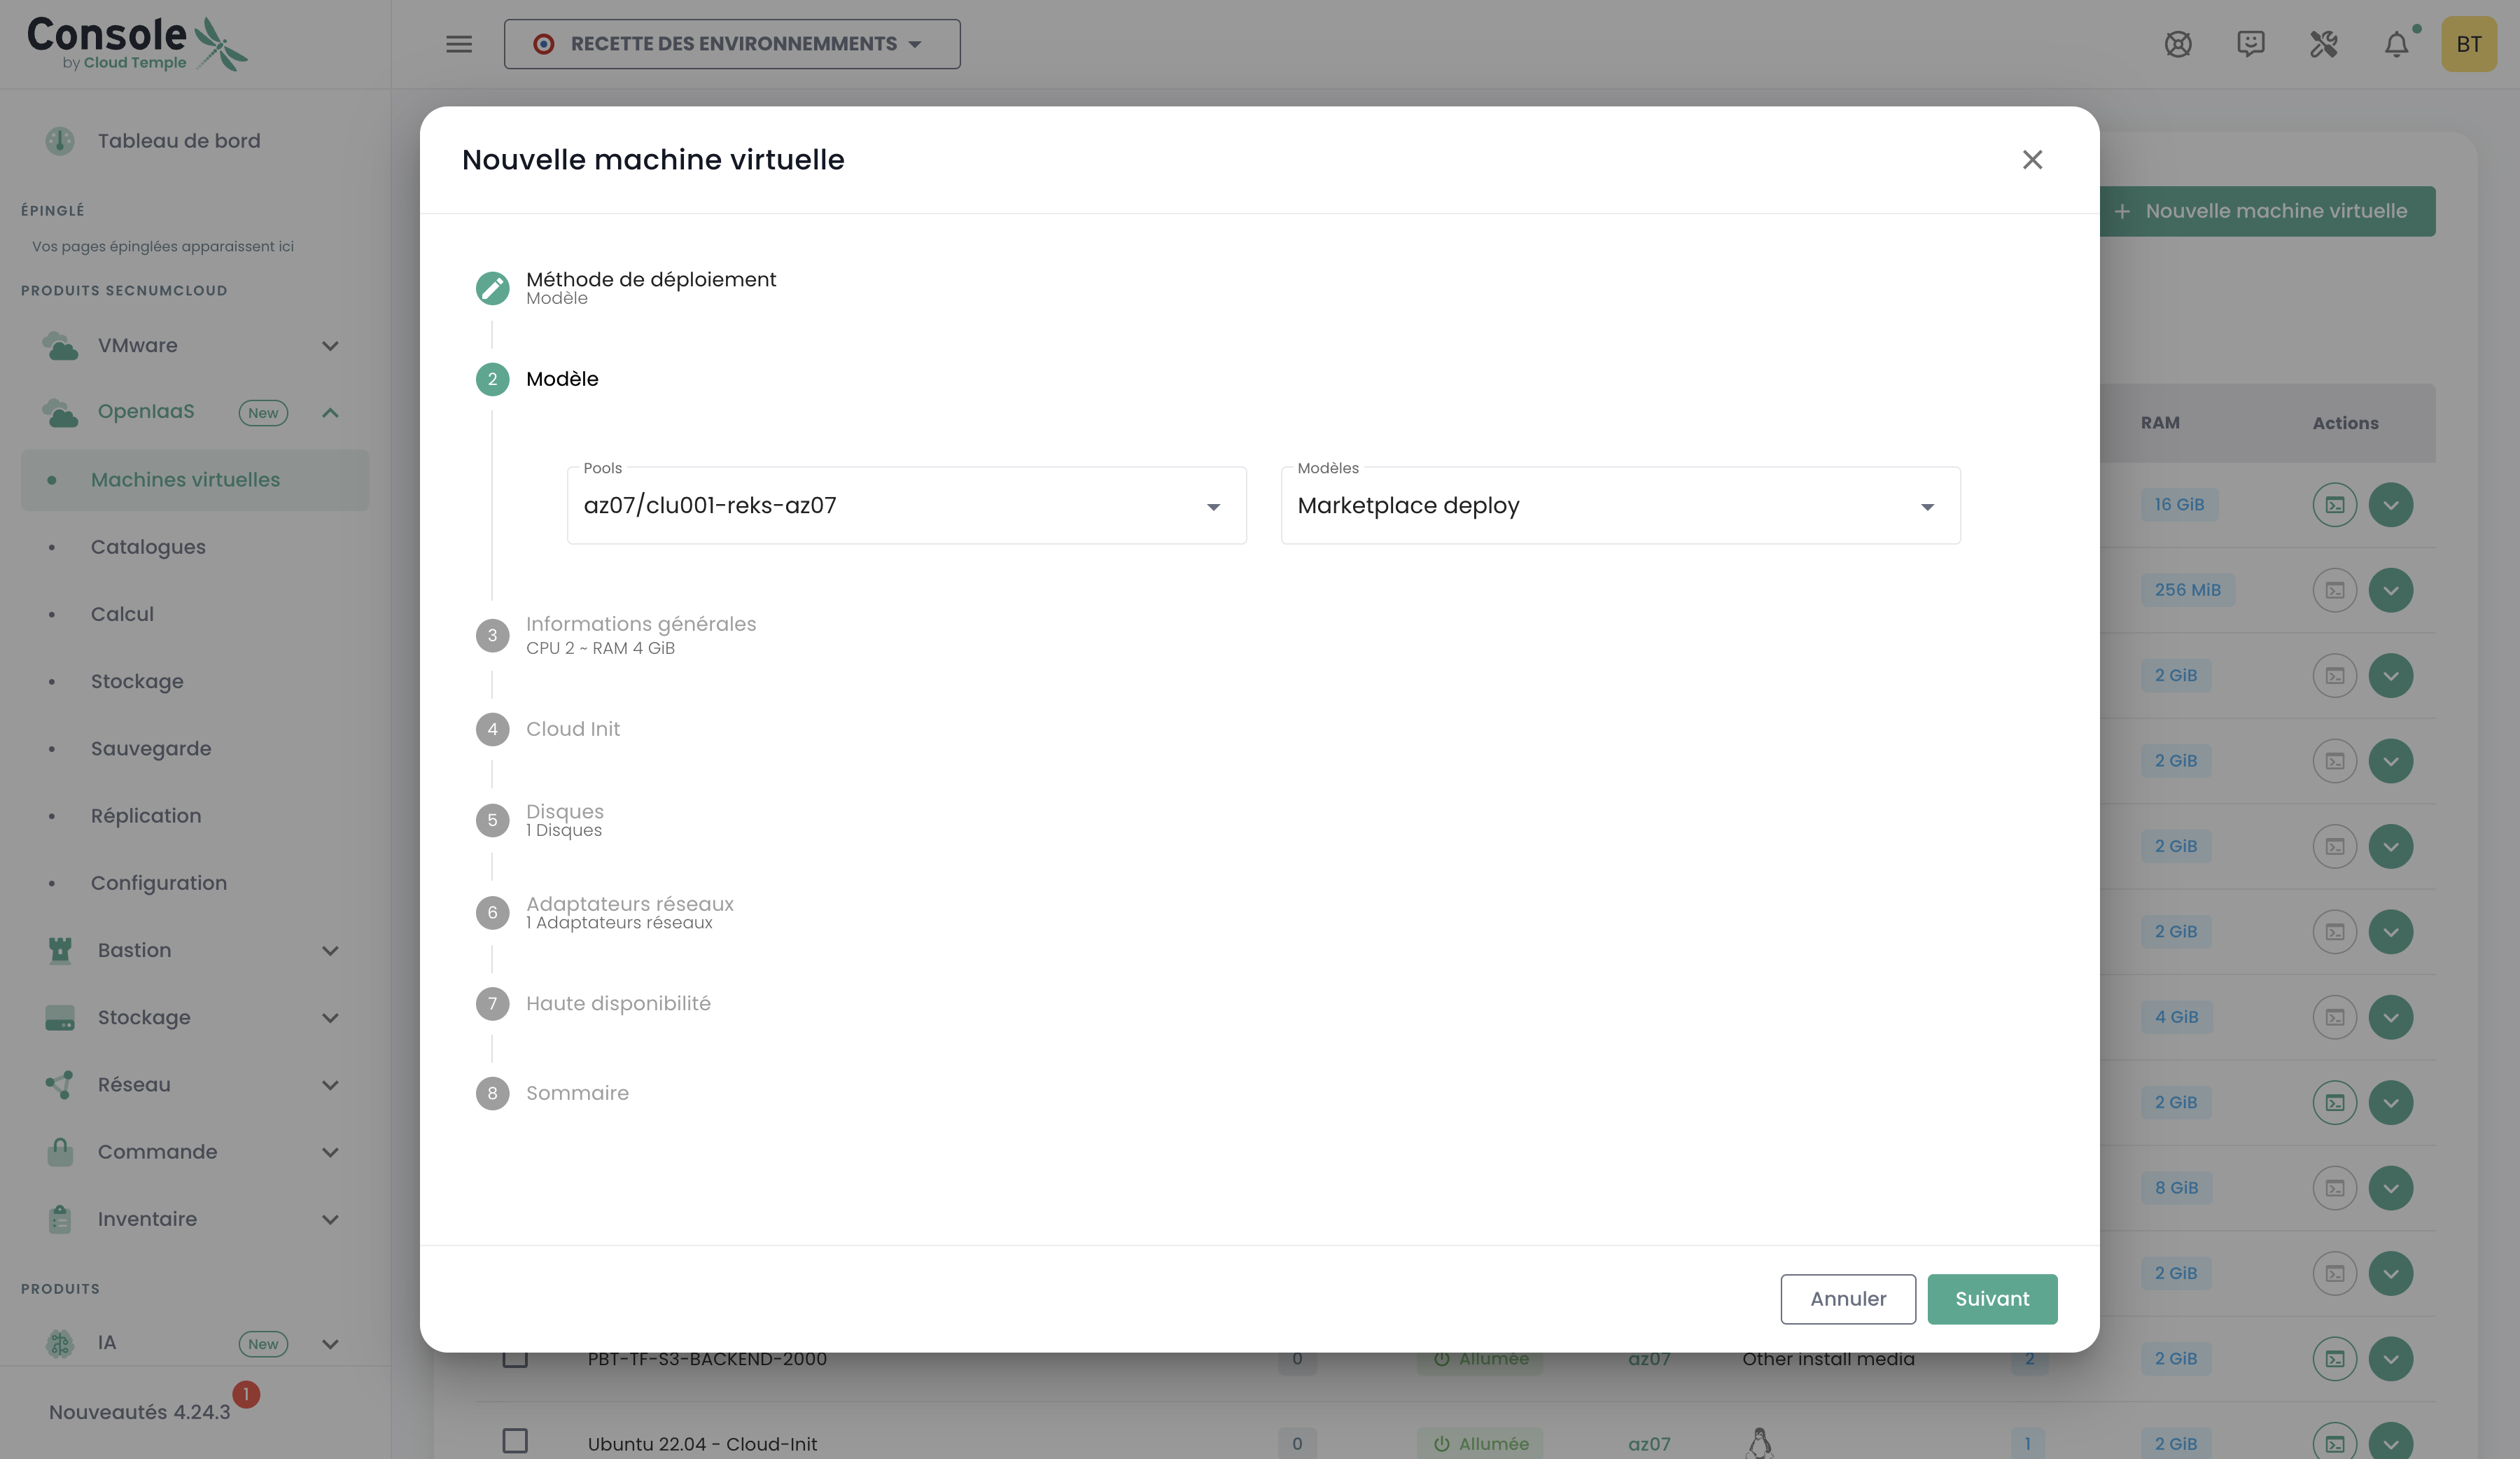The width and height of the screenshot is (2520, 1459).
Task: Jump to step 4 Cloud Init
Action: coord(572,729)
